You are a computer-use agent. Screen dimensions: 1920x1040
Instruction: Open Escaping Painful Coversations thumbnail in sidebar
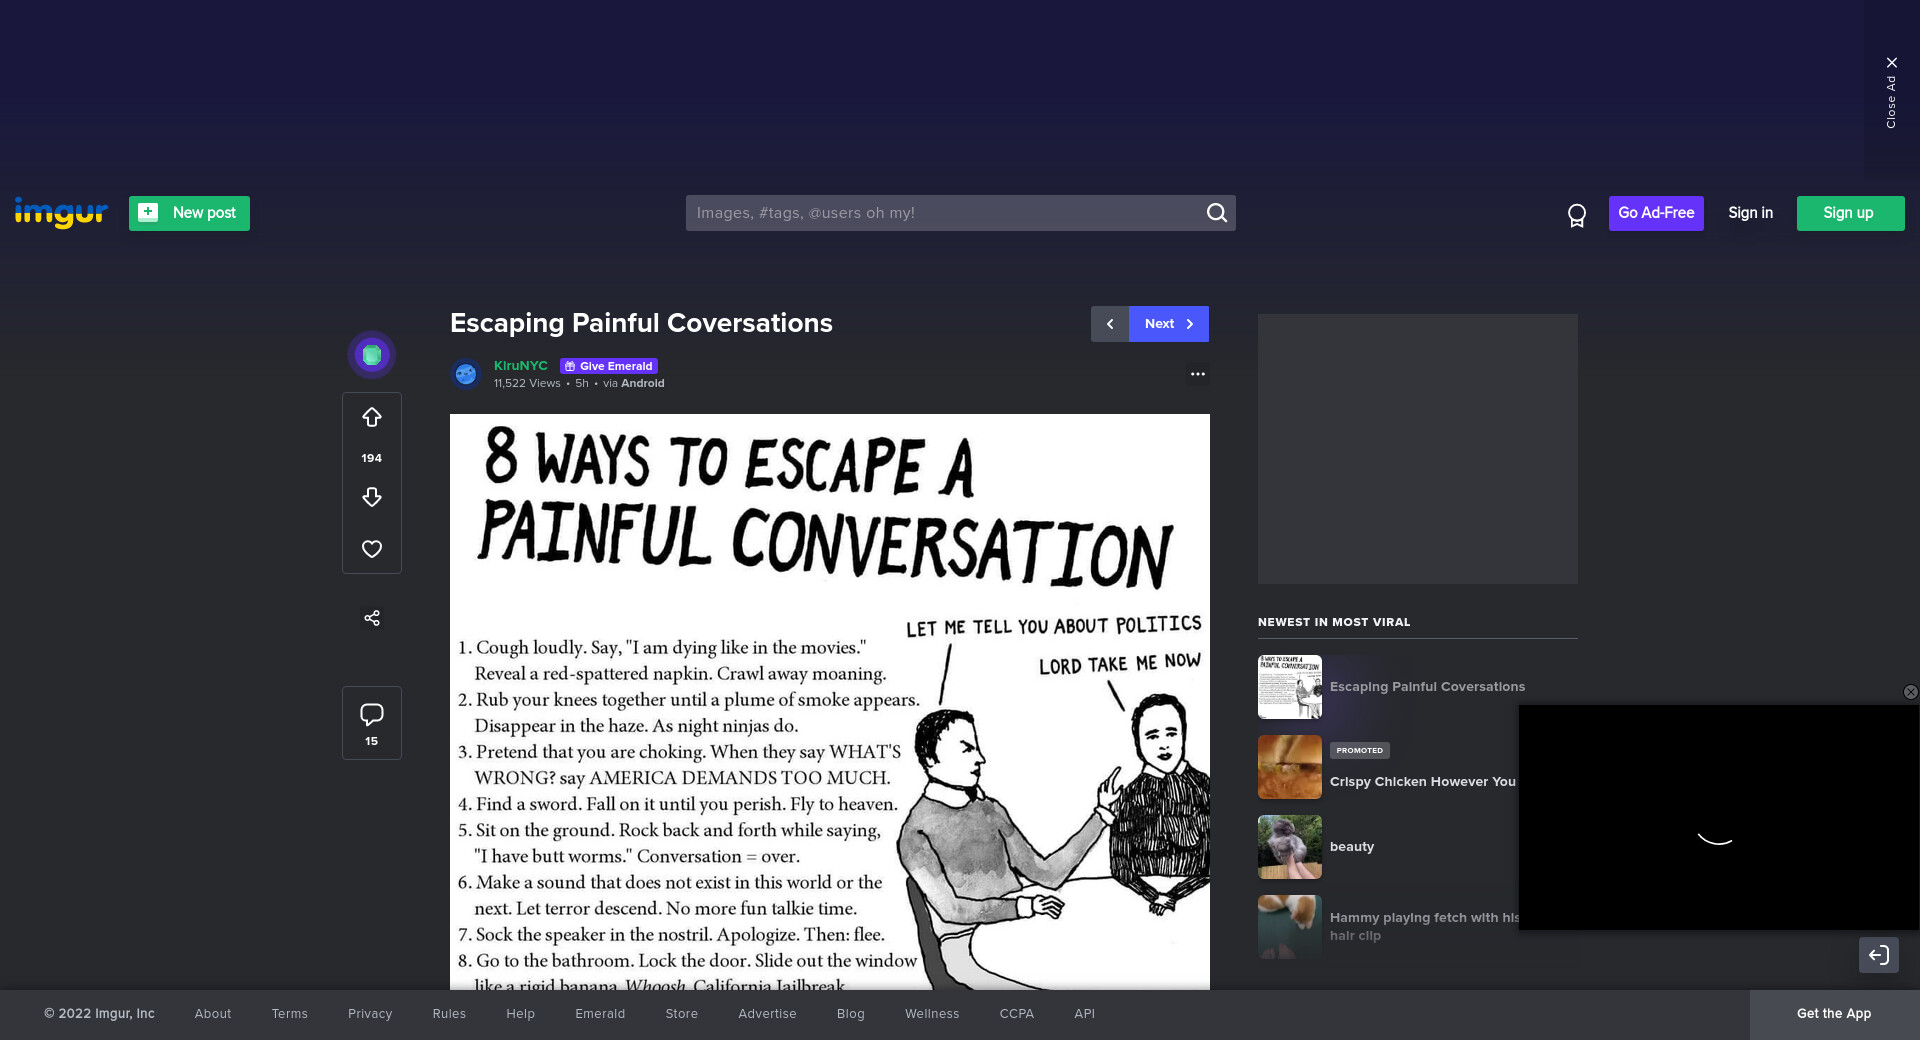point(1290,687)
